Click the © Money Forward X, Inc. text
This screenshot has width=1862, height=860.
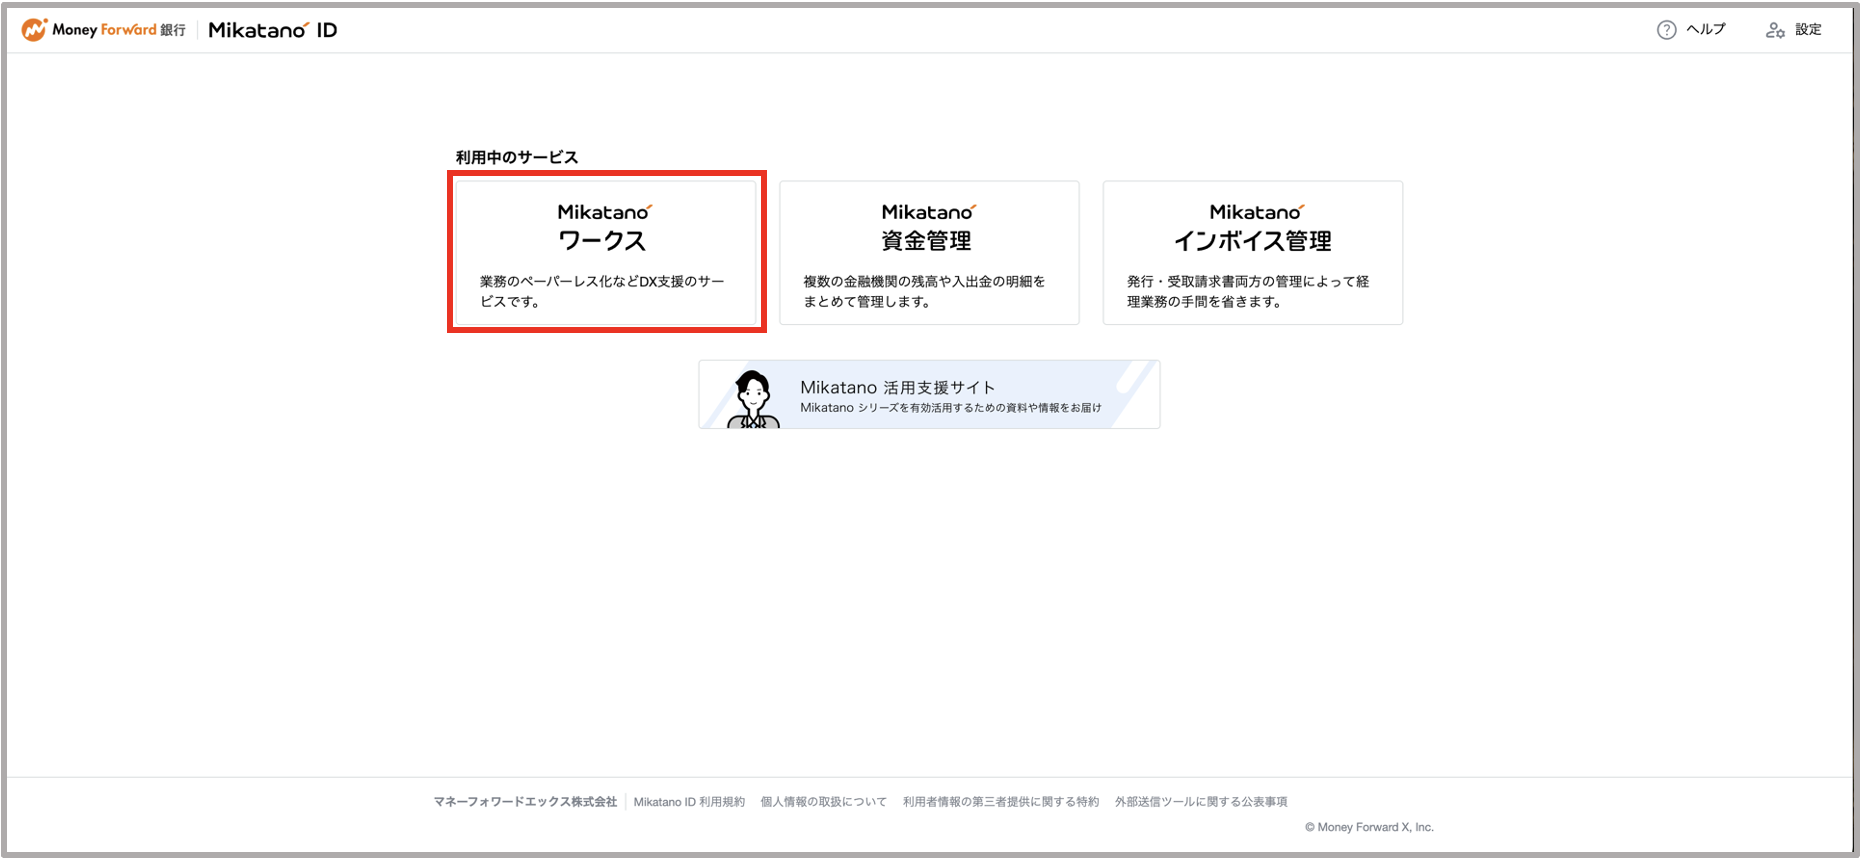pos(1369,827)
